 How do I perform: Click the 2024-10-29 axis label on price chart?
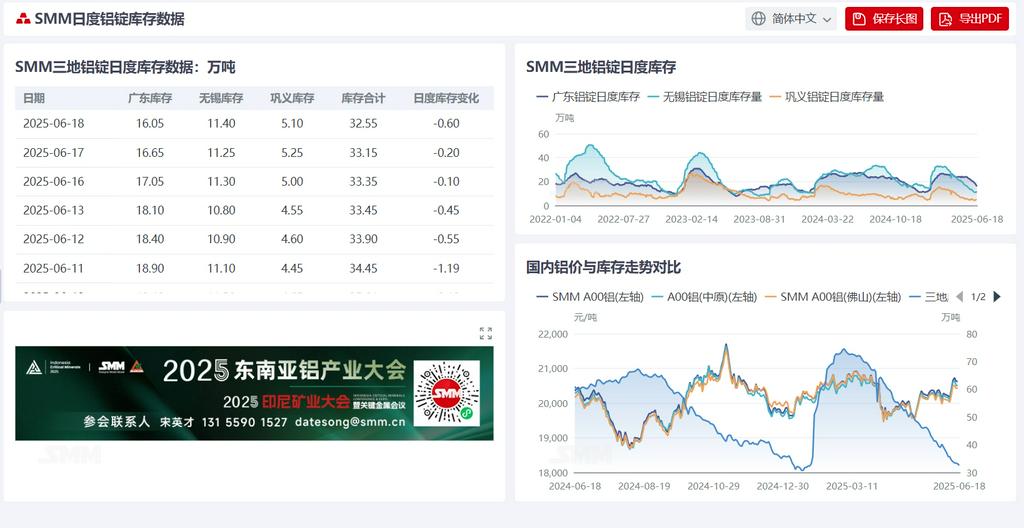(x=713, y=486)
